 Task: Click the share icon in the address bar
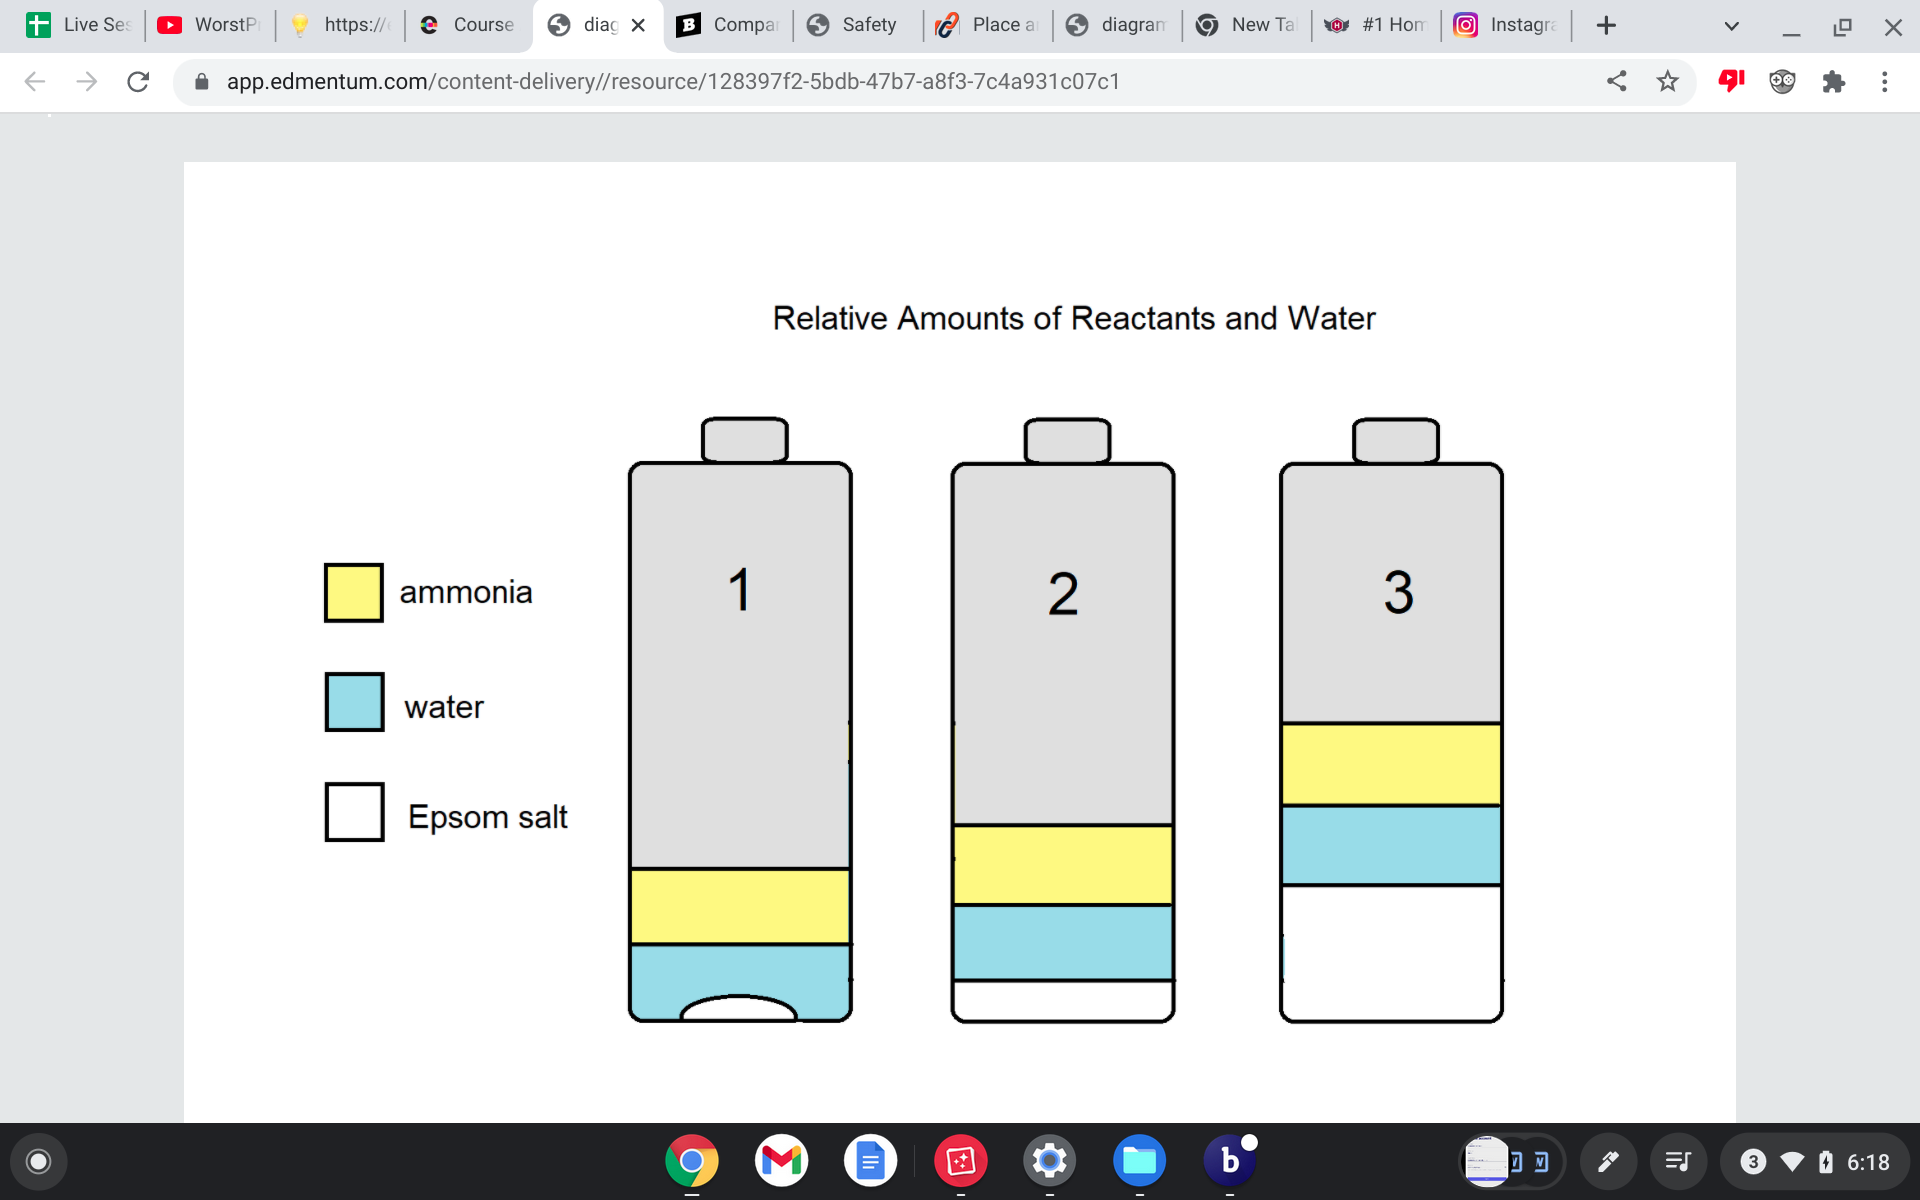pos(1617,82)
